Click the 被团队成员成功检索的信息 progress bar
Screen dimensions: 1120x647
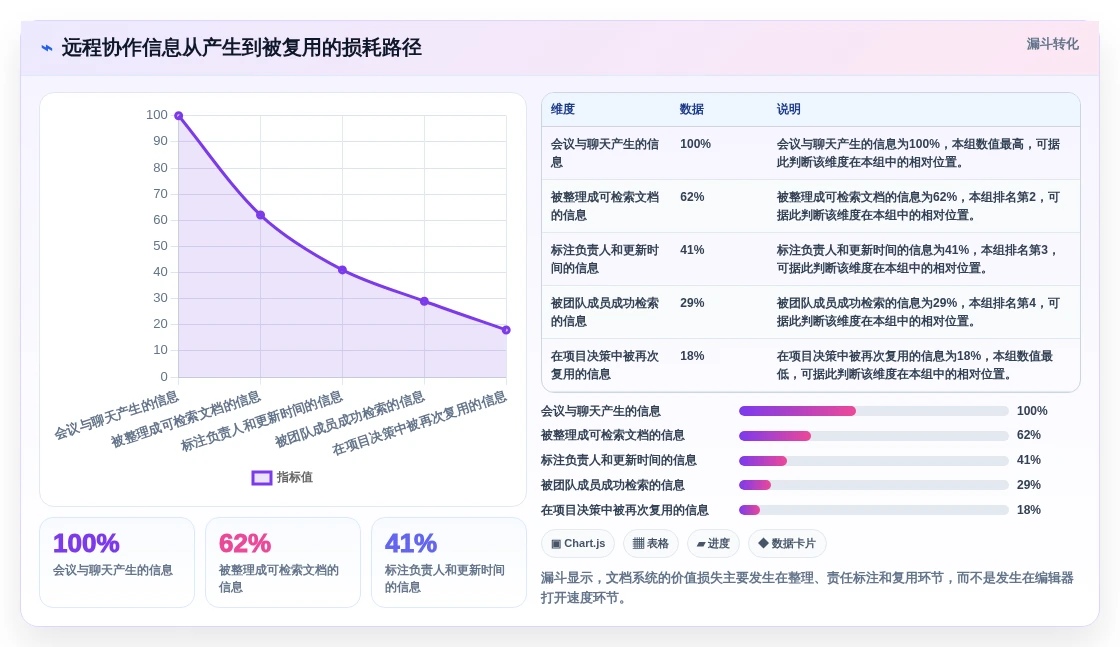click(874, 486)
